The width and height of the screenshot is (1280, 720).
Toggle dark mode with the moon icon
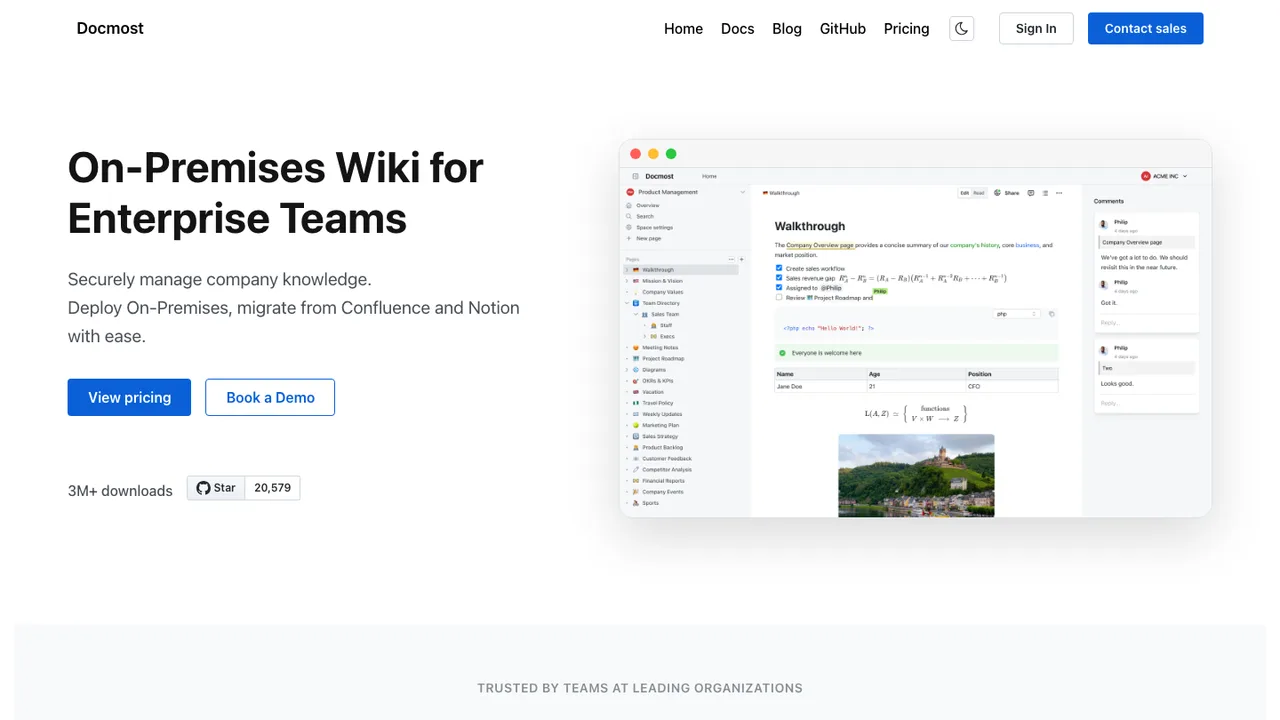point(961,28)
